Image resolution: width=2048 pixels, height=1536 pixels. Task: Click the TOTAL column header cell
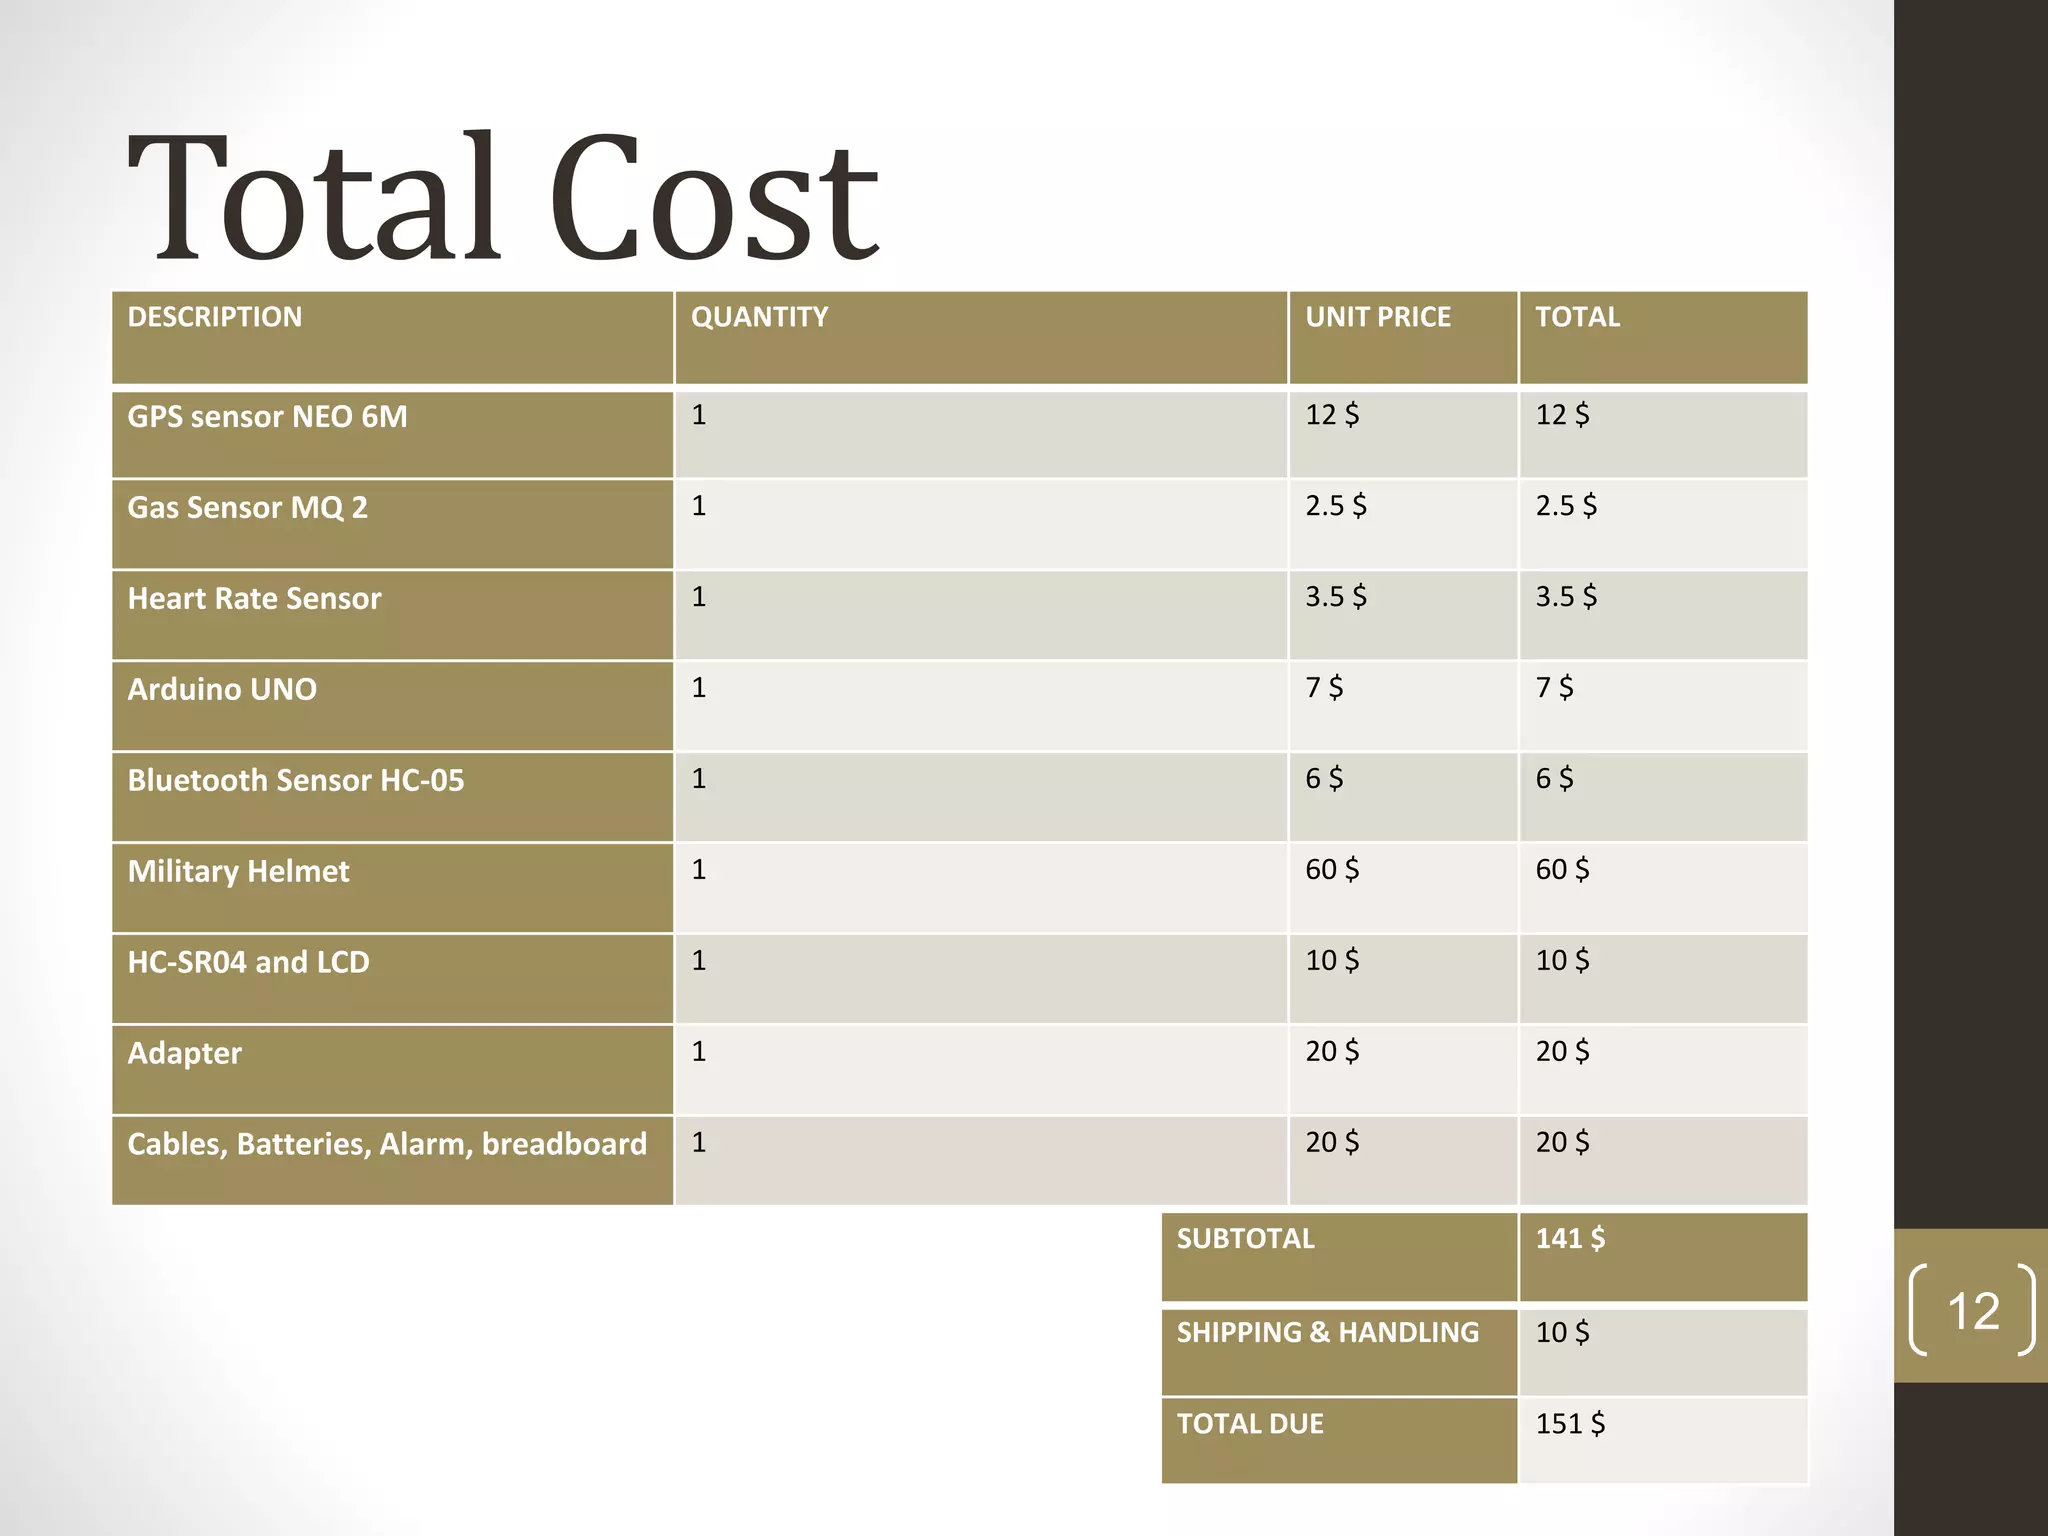point(1577,318)
